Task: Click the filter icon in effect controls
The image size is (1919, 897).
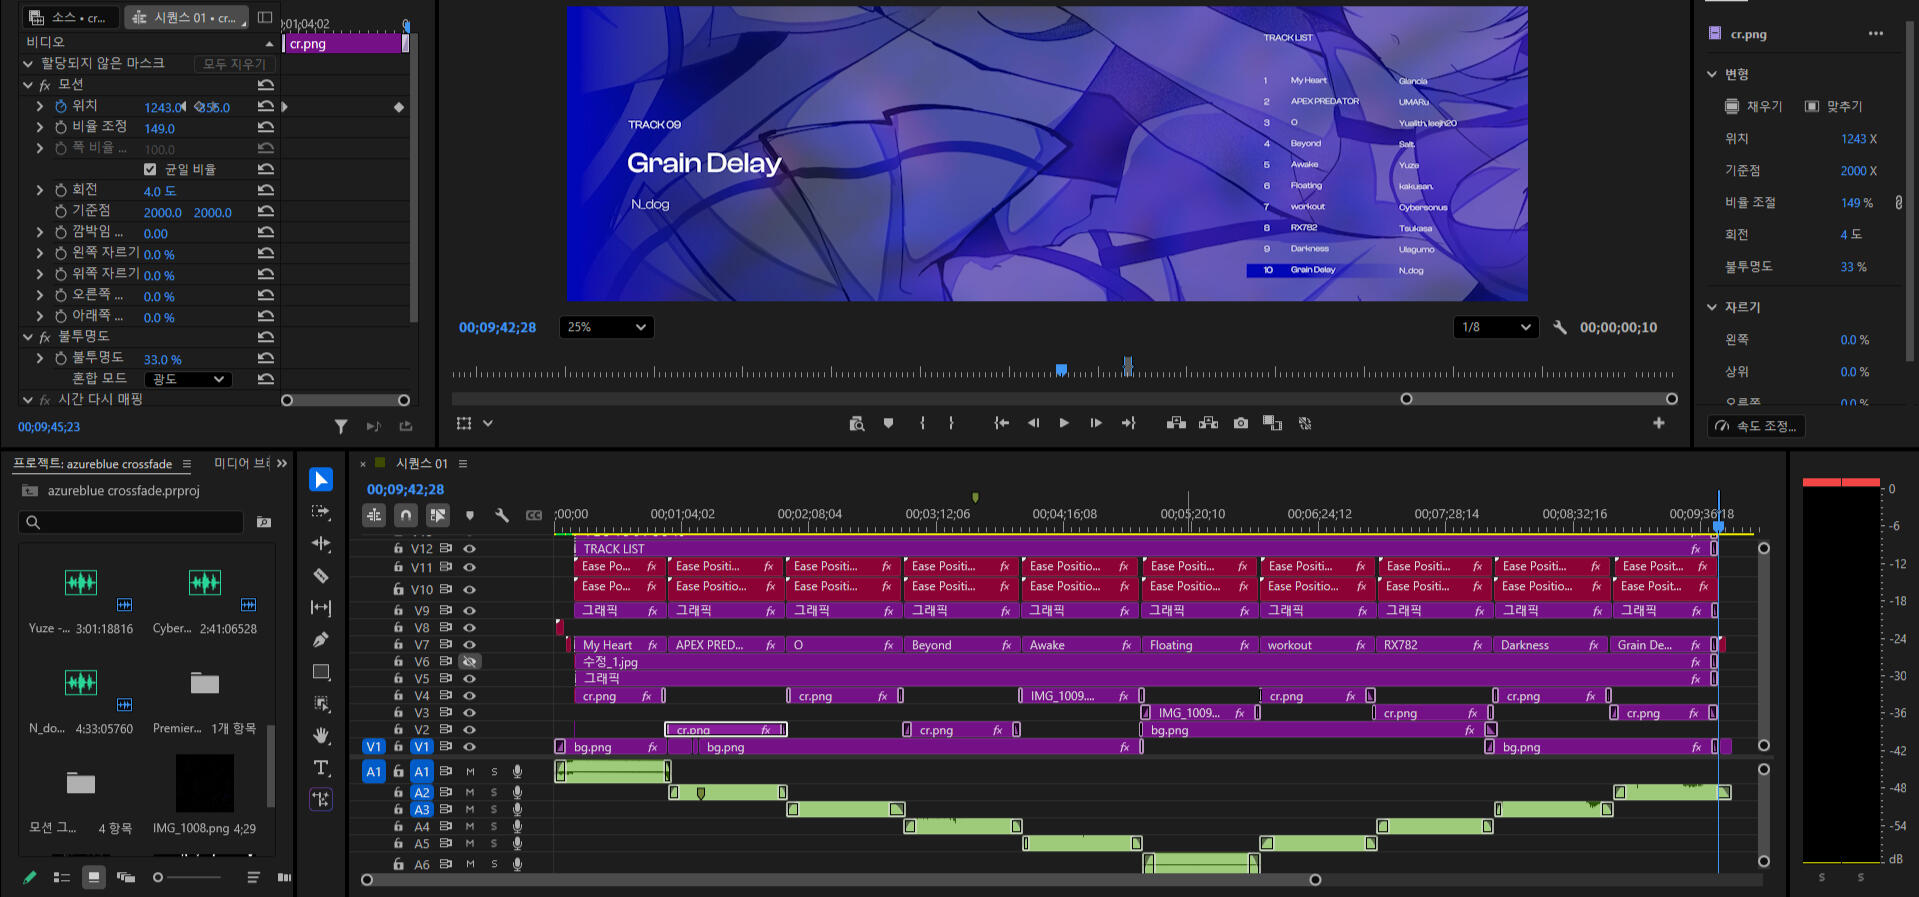Action: pyautogui.click(x=341, y=427)
